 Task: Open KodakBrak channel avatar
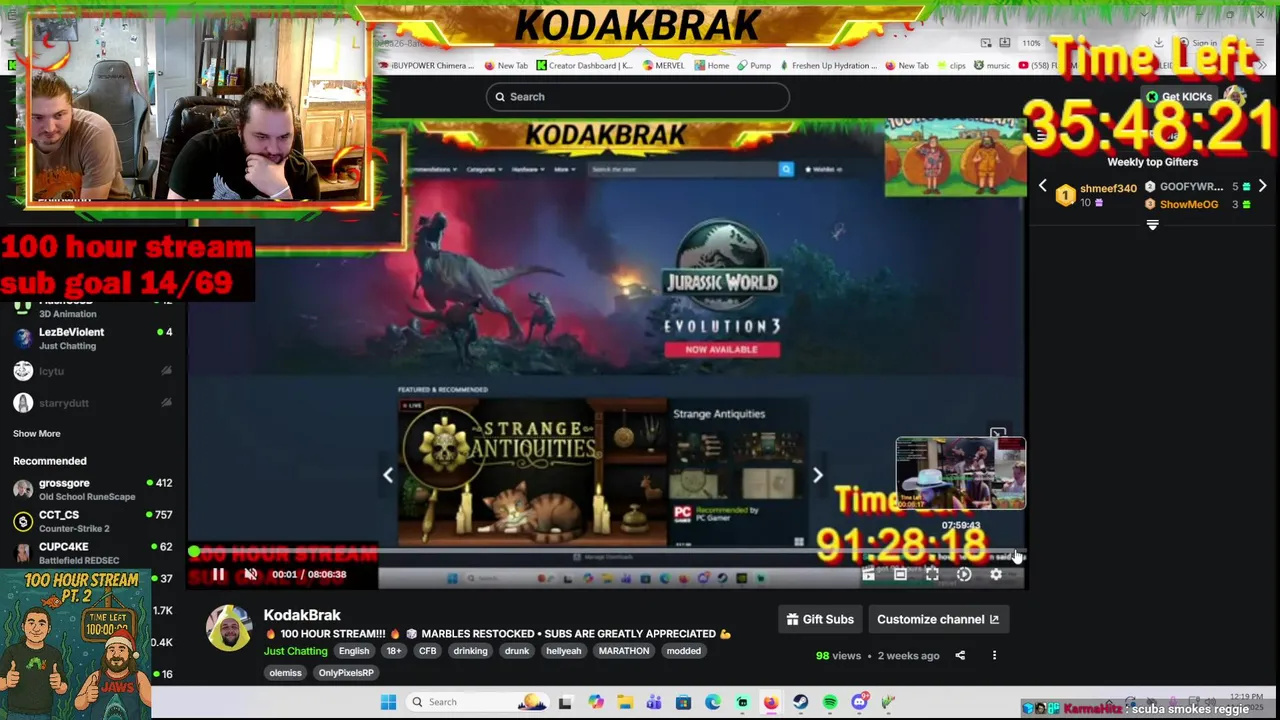(x=229, y=628)
